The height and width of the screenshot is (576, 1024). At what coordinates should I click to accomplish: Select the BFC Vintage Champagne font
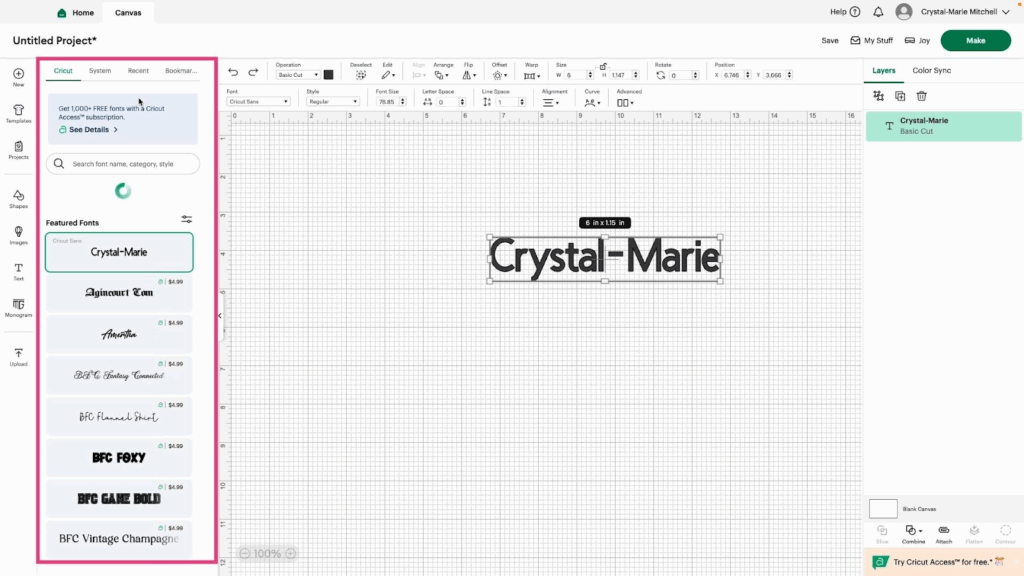[x=119, y=539]
